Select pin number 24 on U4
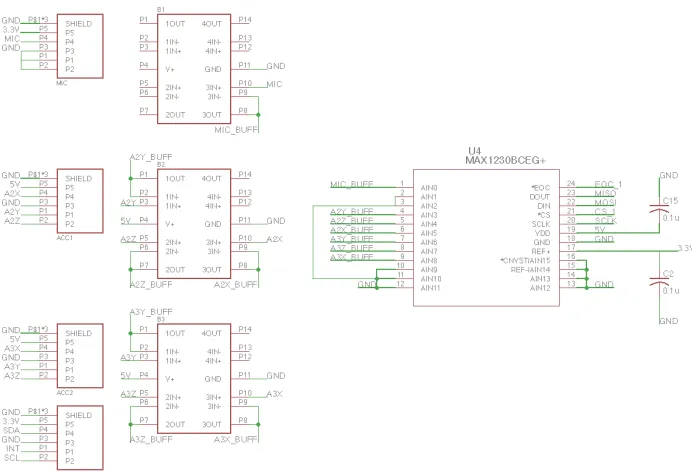The height and width of the screenshot is (472, 692). point(571,183)
